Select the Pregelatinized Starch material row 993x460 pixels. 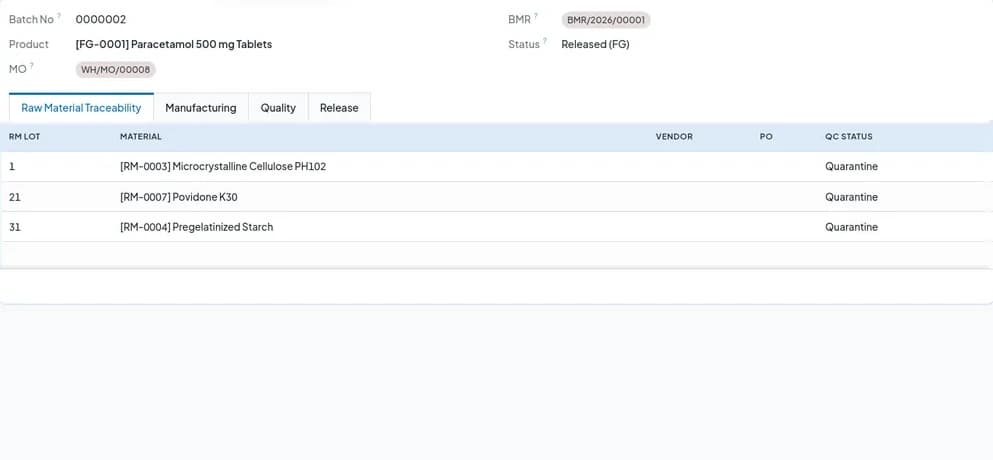tap(494, 227)
